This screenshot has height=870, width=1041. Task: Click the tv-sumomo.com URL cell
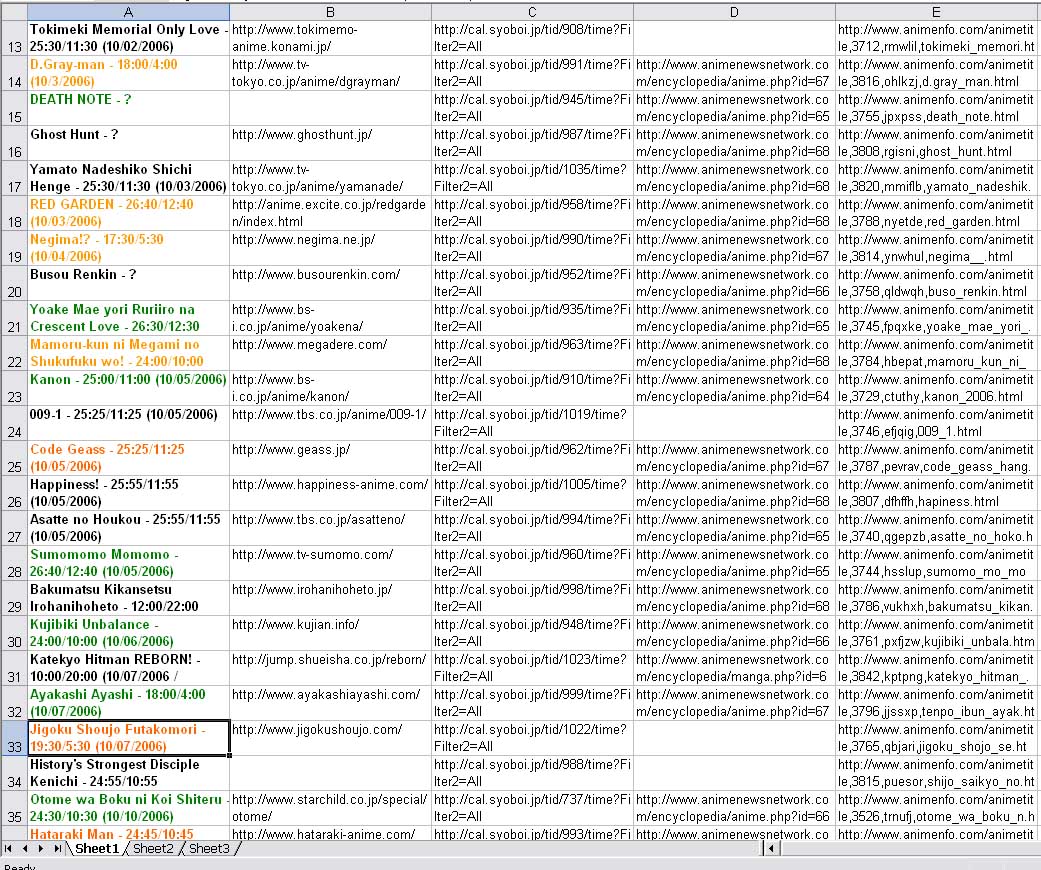[330, 563]
